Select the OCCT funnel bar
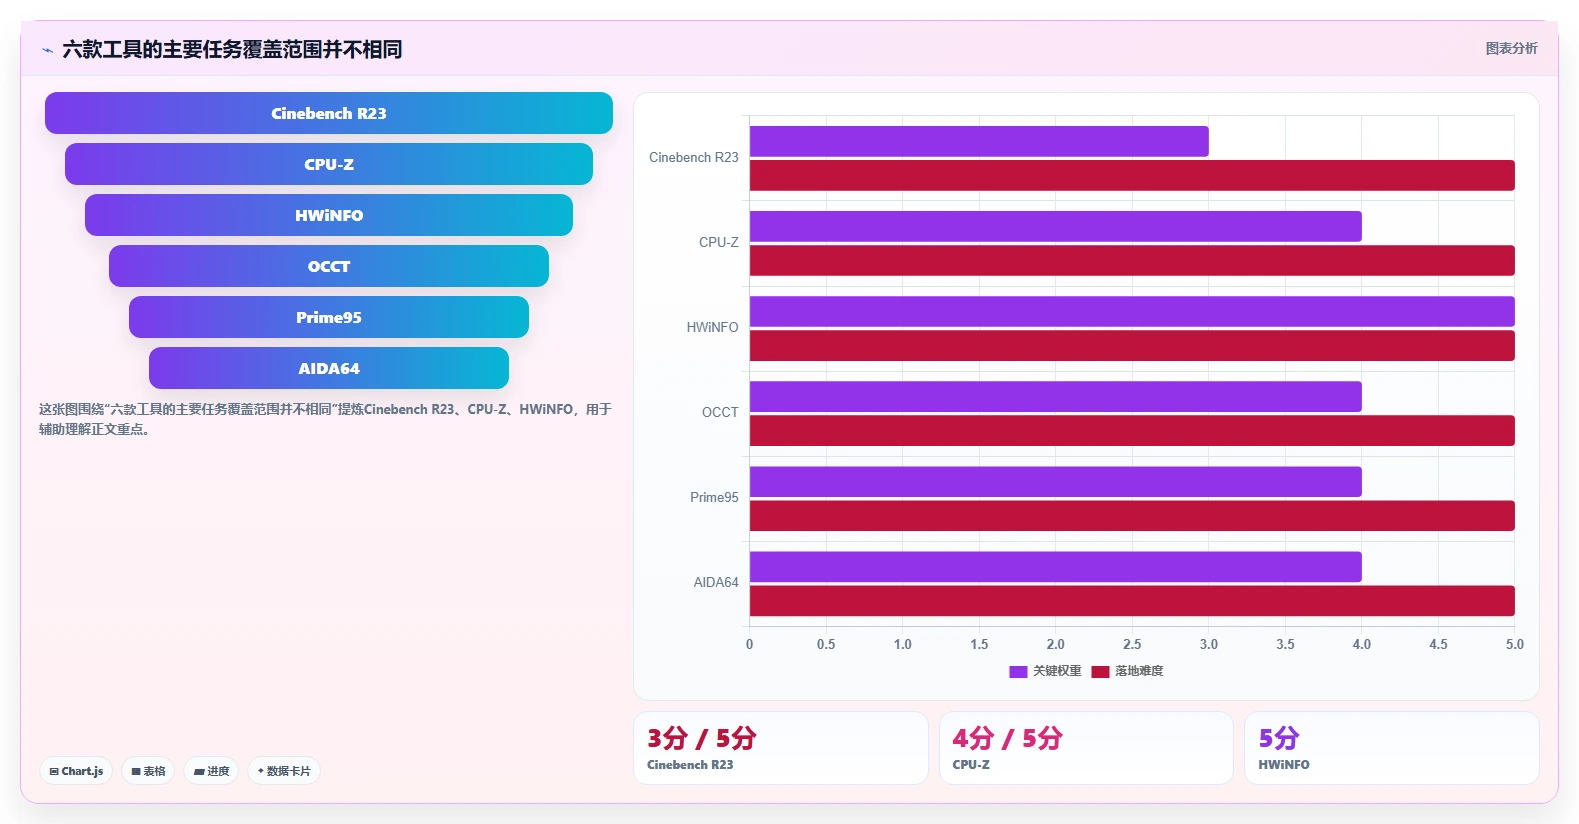The height and width of the screenshot is (824, 1579). pyautogui.click(x=329, y=266)
